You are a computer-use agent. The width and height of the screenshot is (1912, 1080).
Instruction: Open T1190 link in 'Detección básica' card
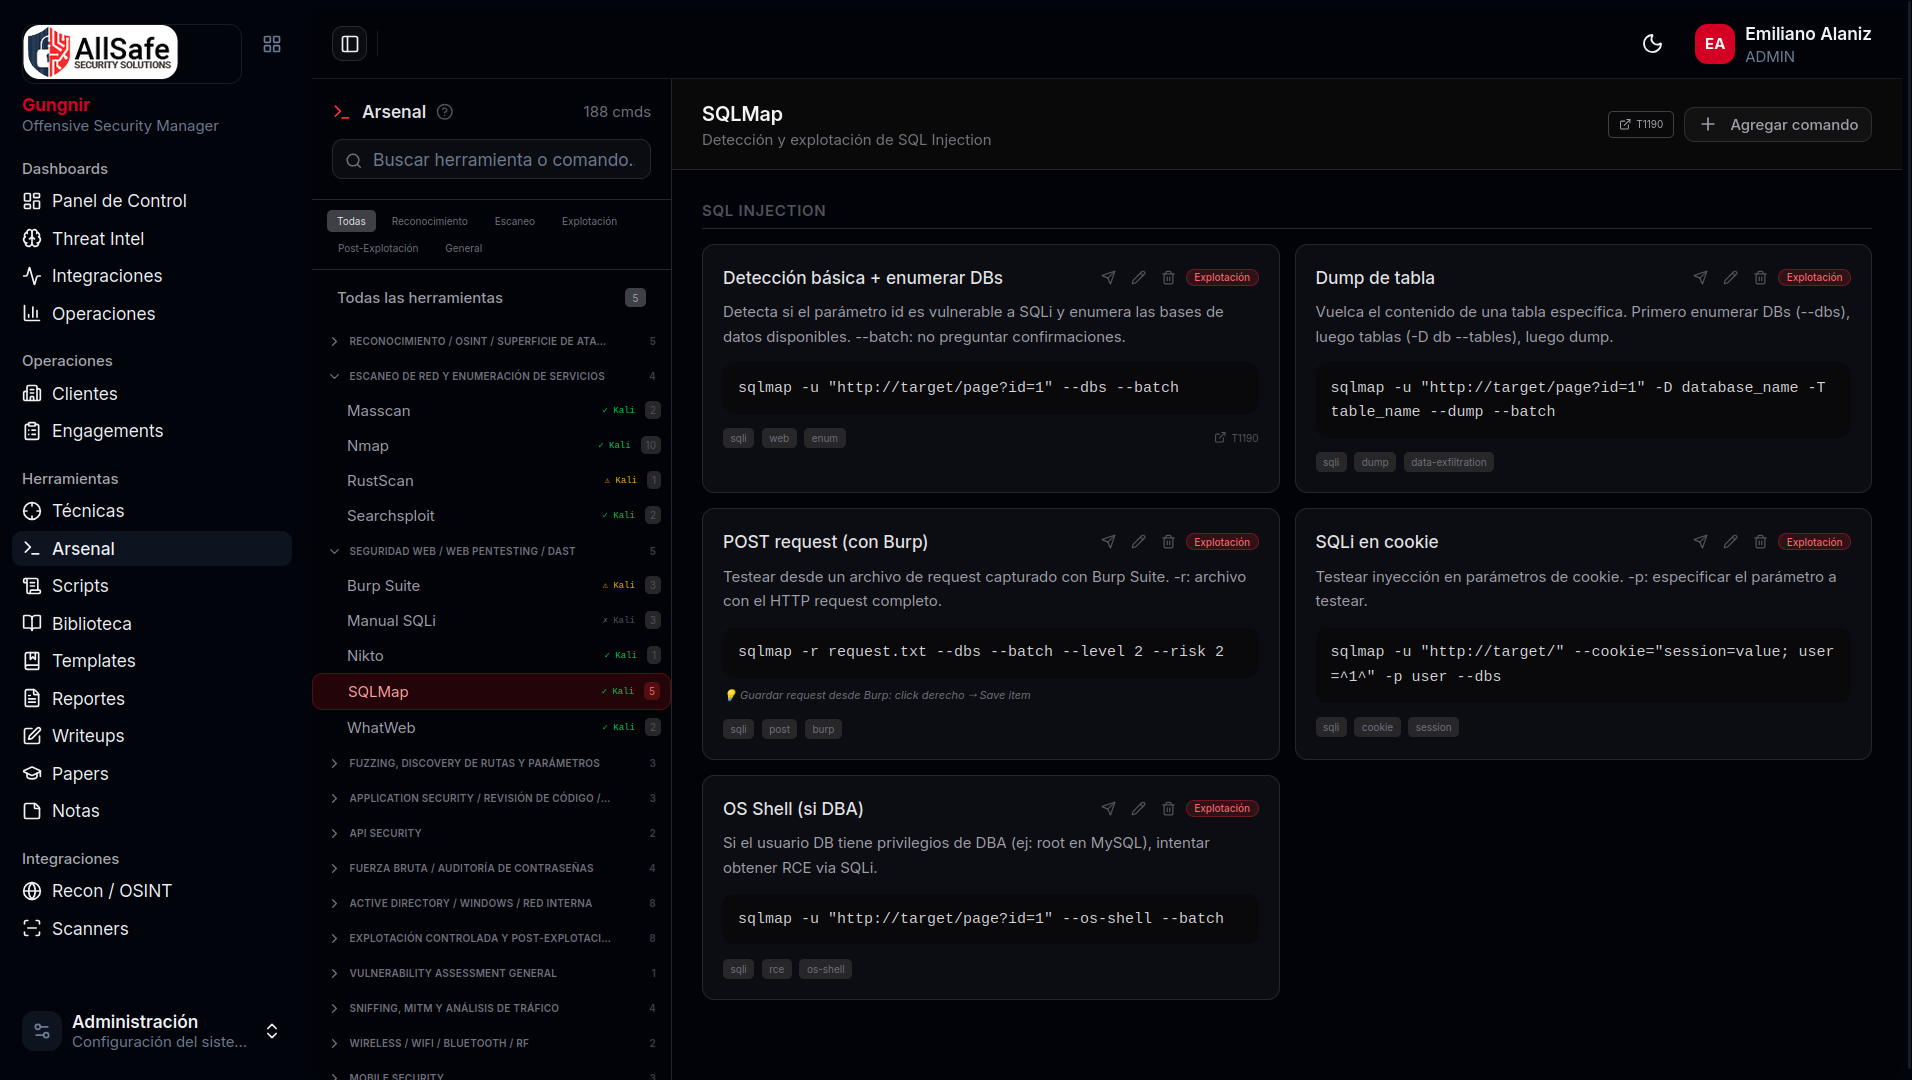click(1236, 438)
